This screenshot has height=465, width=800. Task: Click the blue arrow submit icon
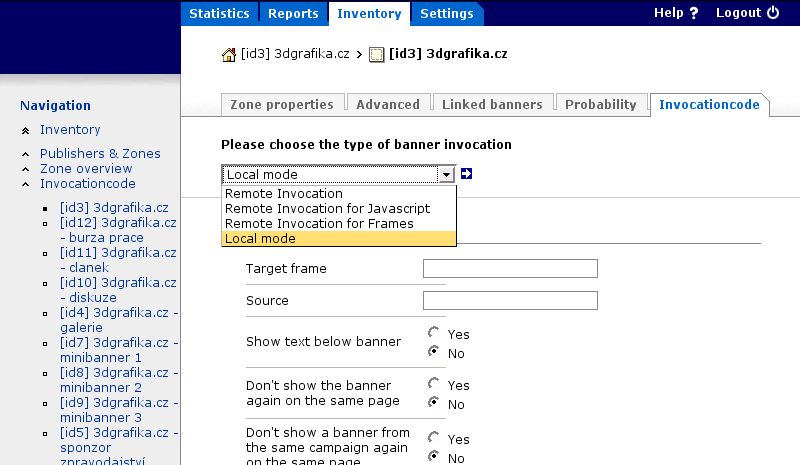(466, 174)
